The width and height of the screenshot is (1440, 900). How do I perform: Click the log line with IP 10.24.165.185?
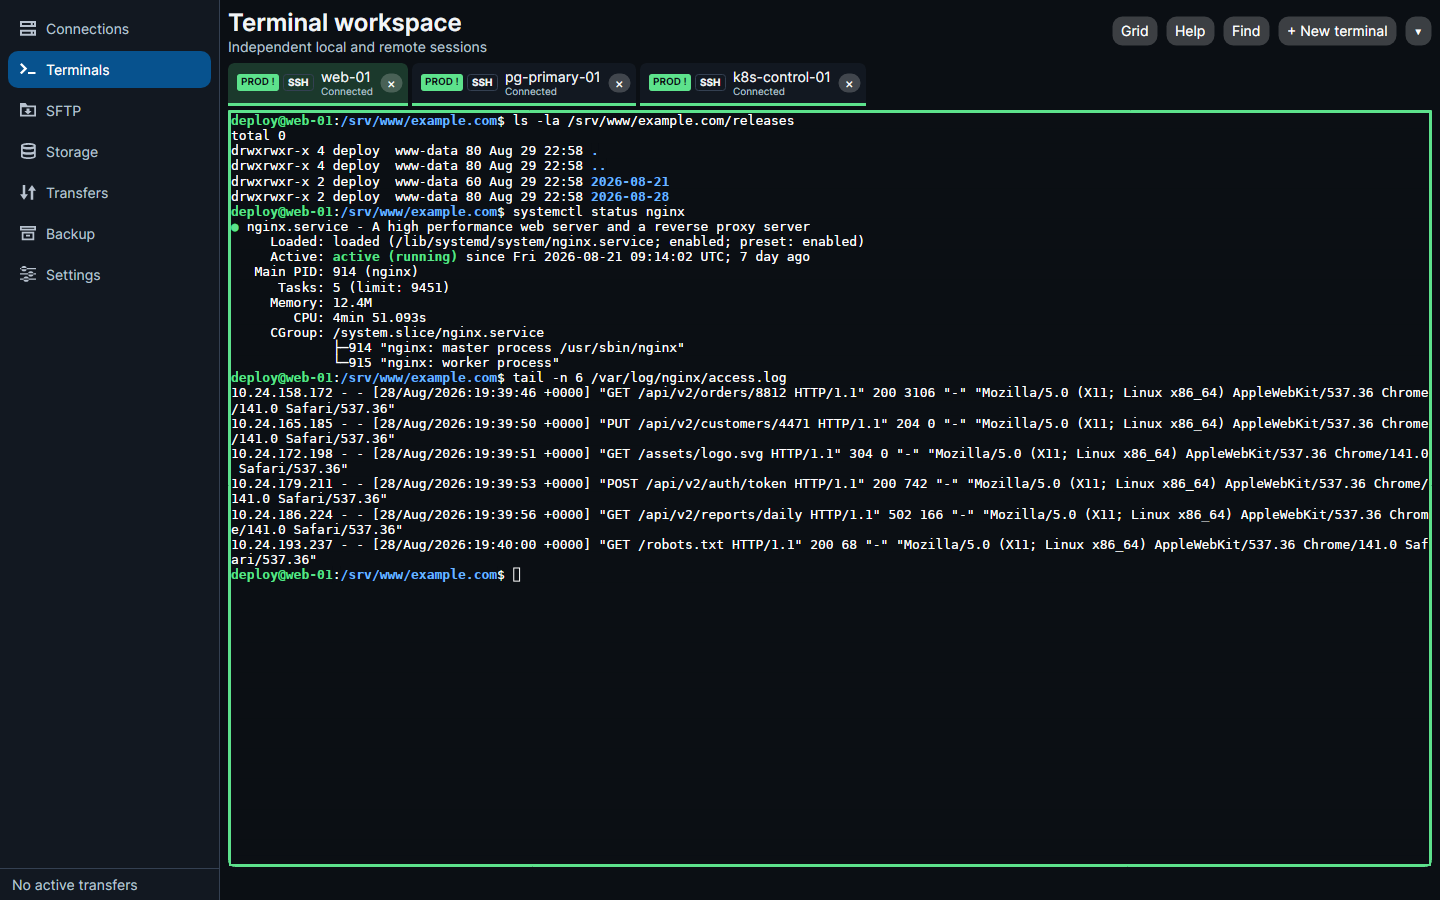pyautogui.click(x=830, y=431)
